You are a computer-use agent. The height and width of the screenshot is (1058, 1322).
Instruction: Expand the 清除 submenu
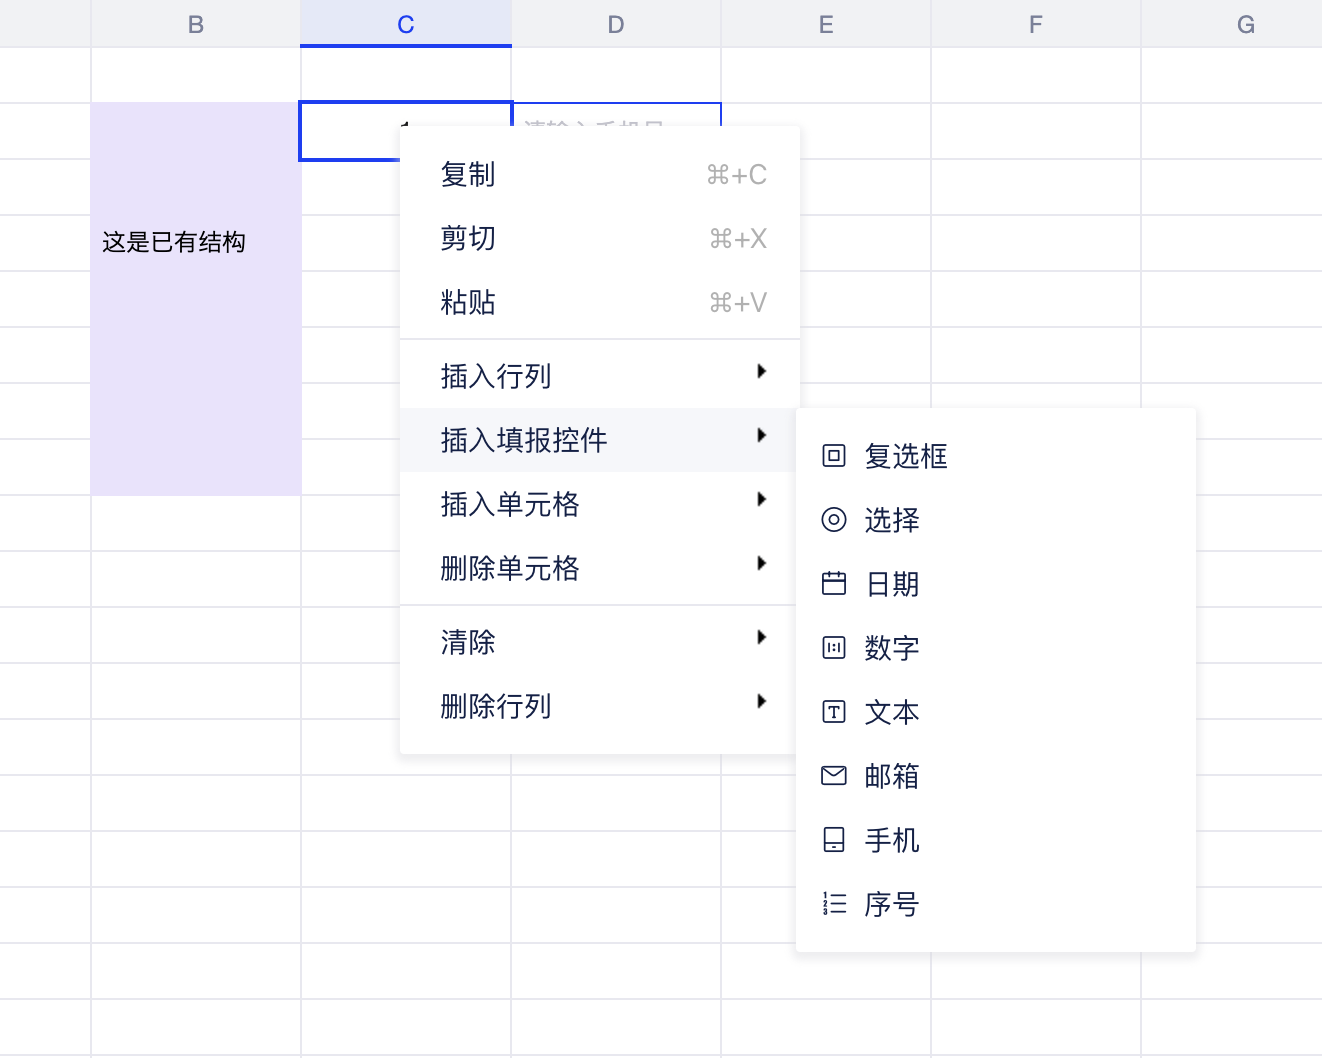point(762,638)
